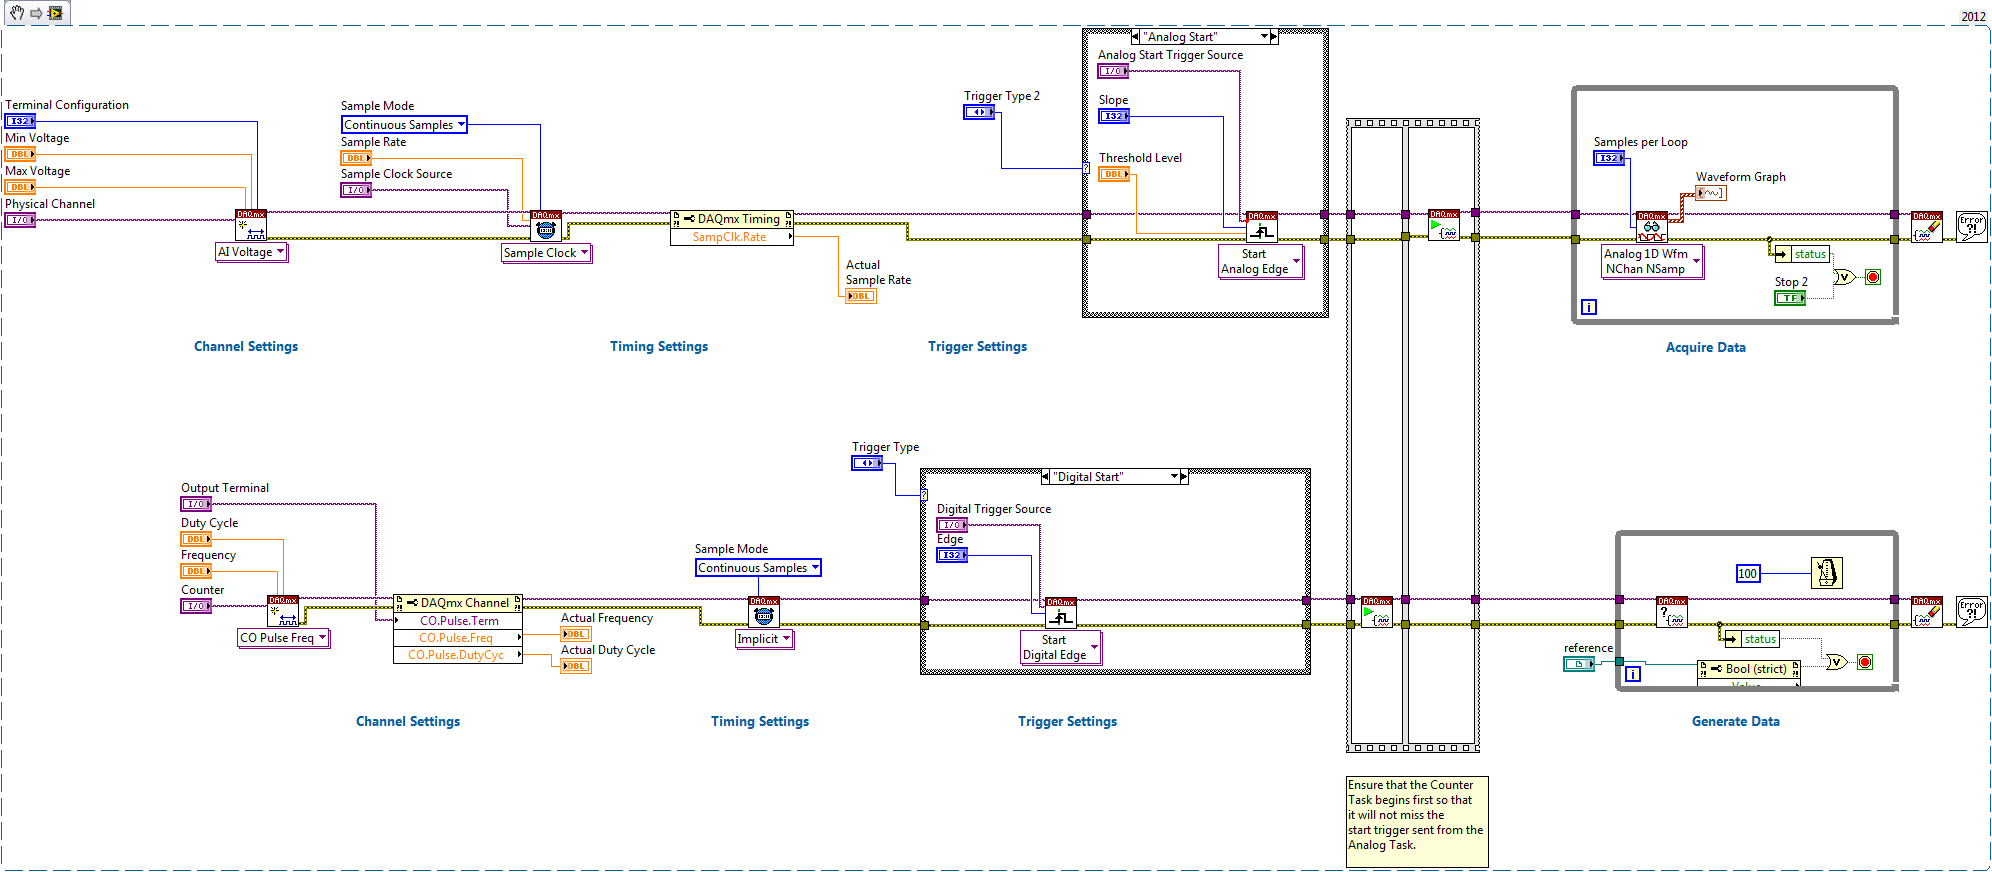Click the "Ensure that the Counter Task" comment box
Screen dimensions: 1992x872
(1417, 821)
